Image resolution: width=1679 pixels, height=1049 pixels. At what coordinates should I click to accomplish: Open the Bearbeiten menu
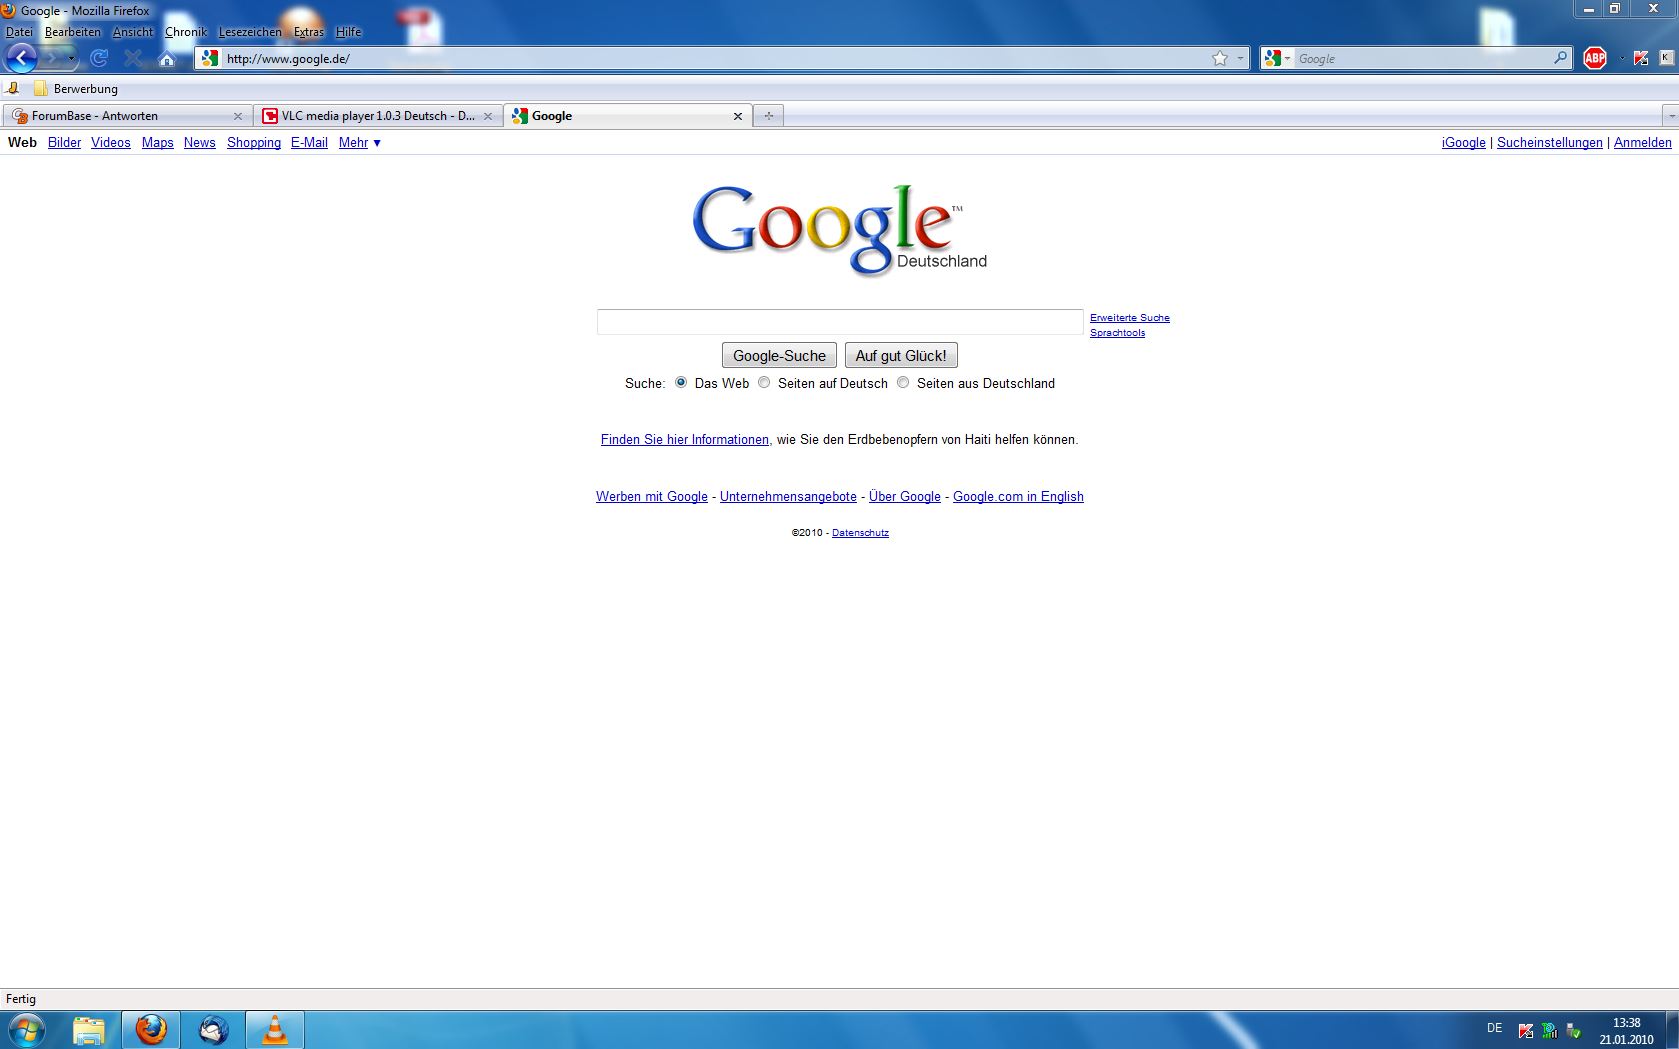click(x=72, y=32)
